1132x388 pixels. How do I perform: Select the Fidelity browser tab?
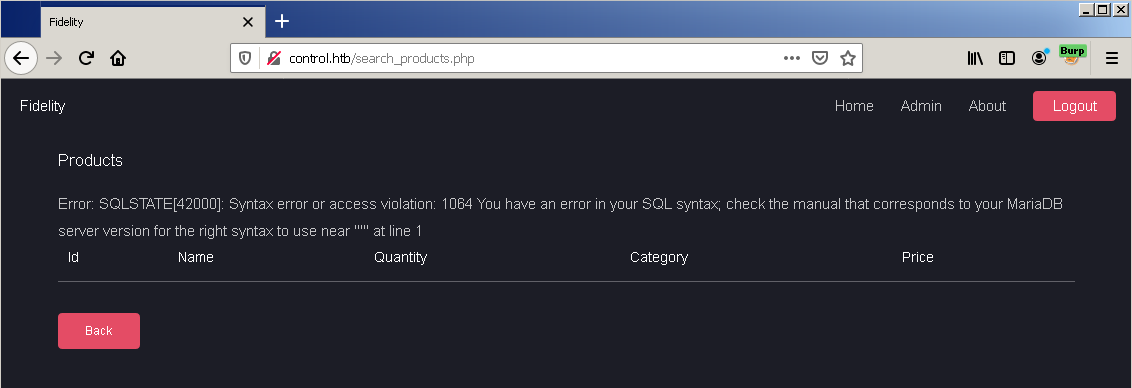[153, 22]
